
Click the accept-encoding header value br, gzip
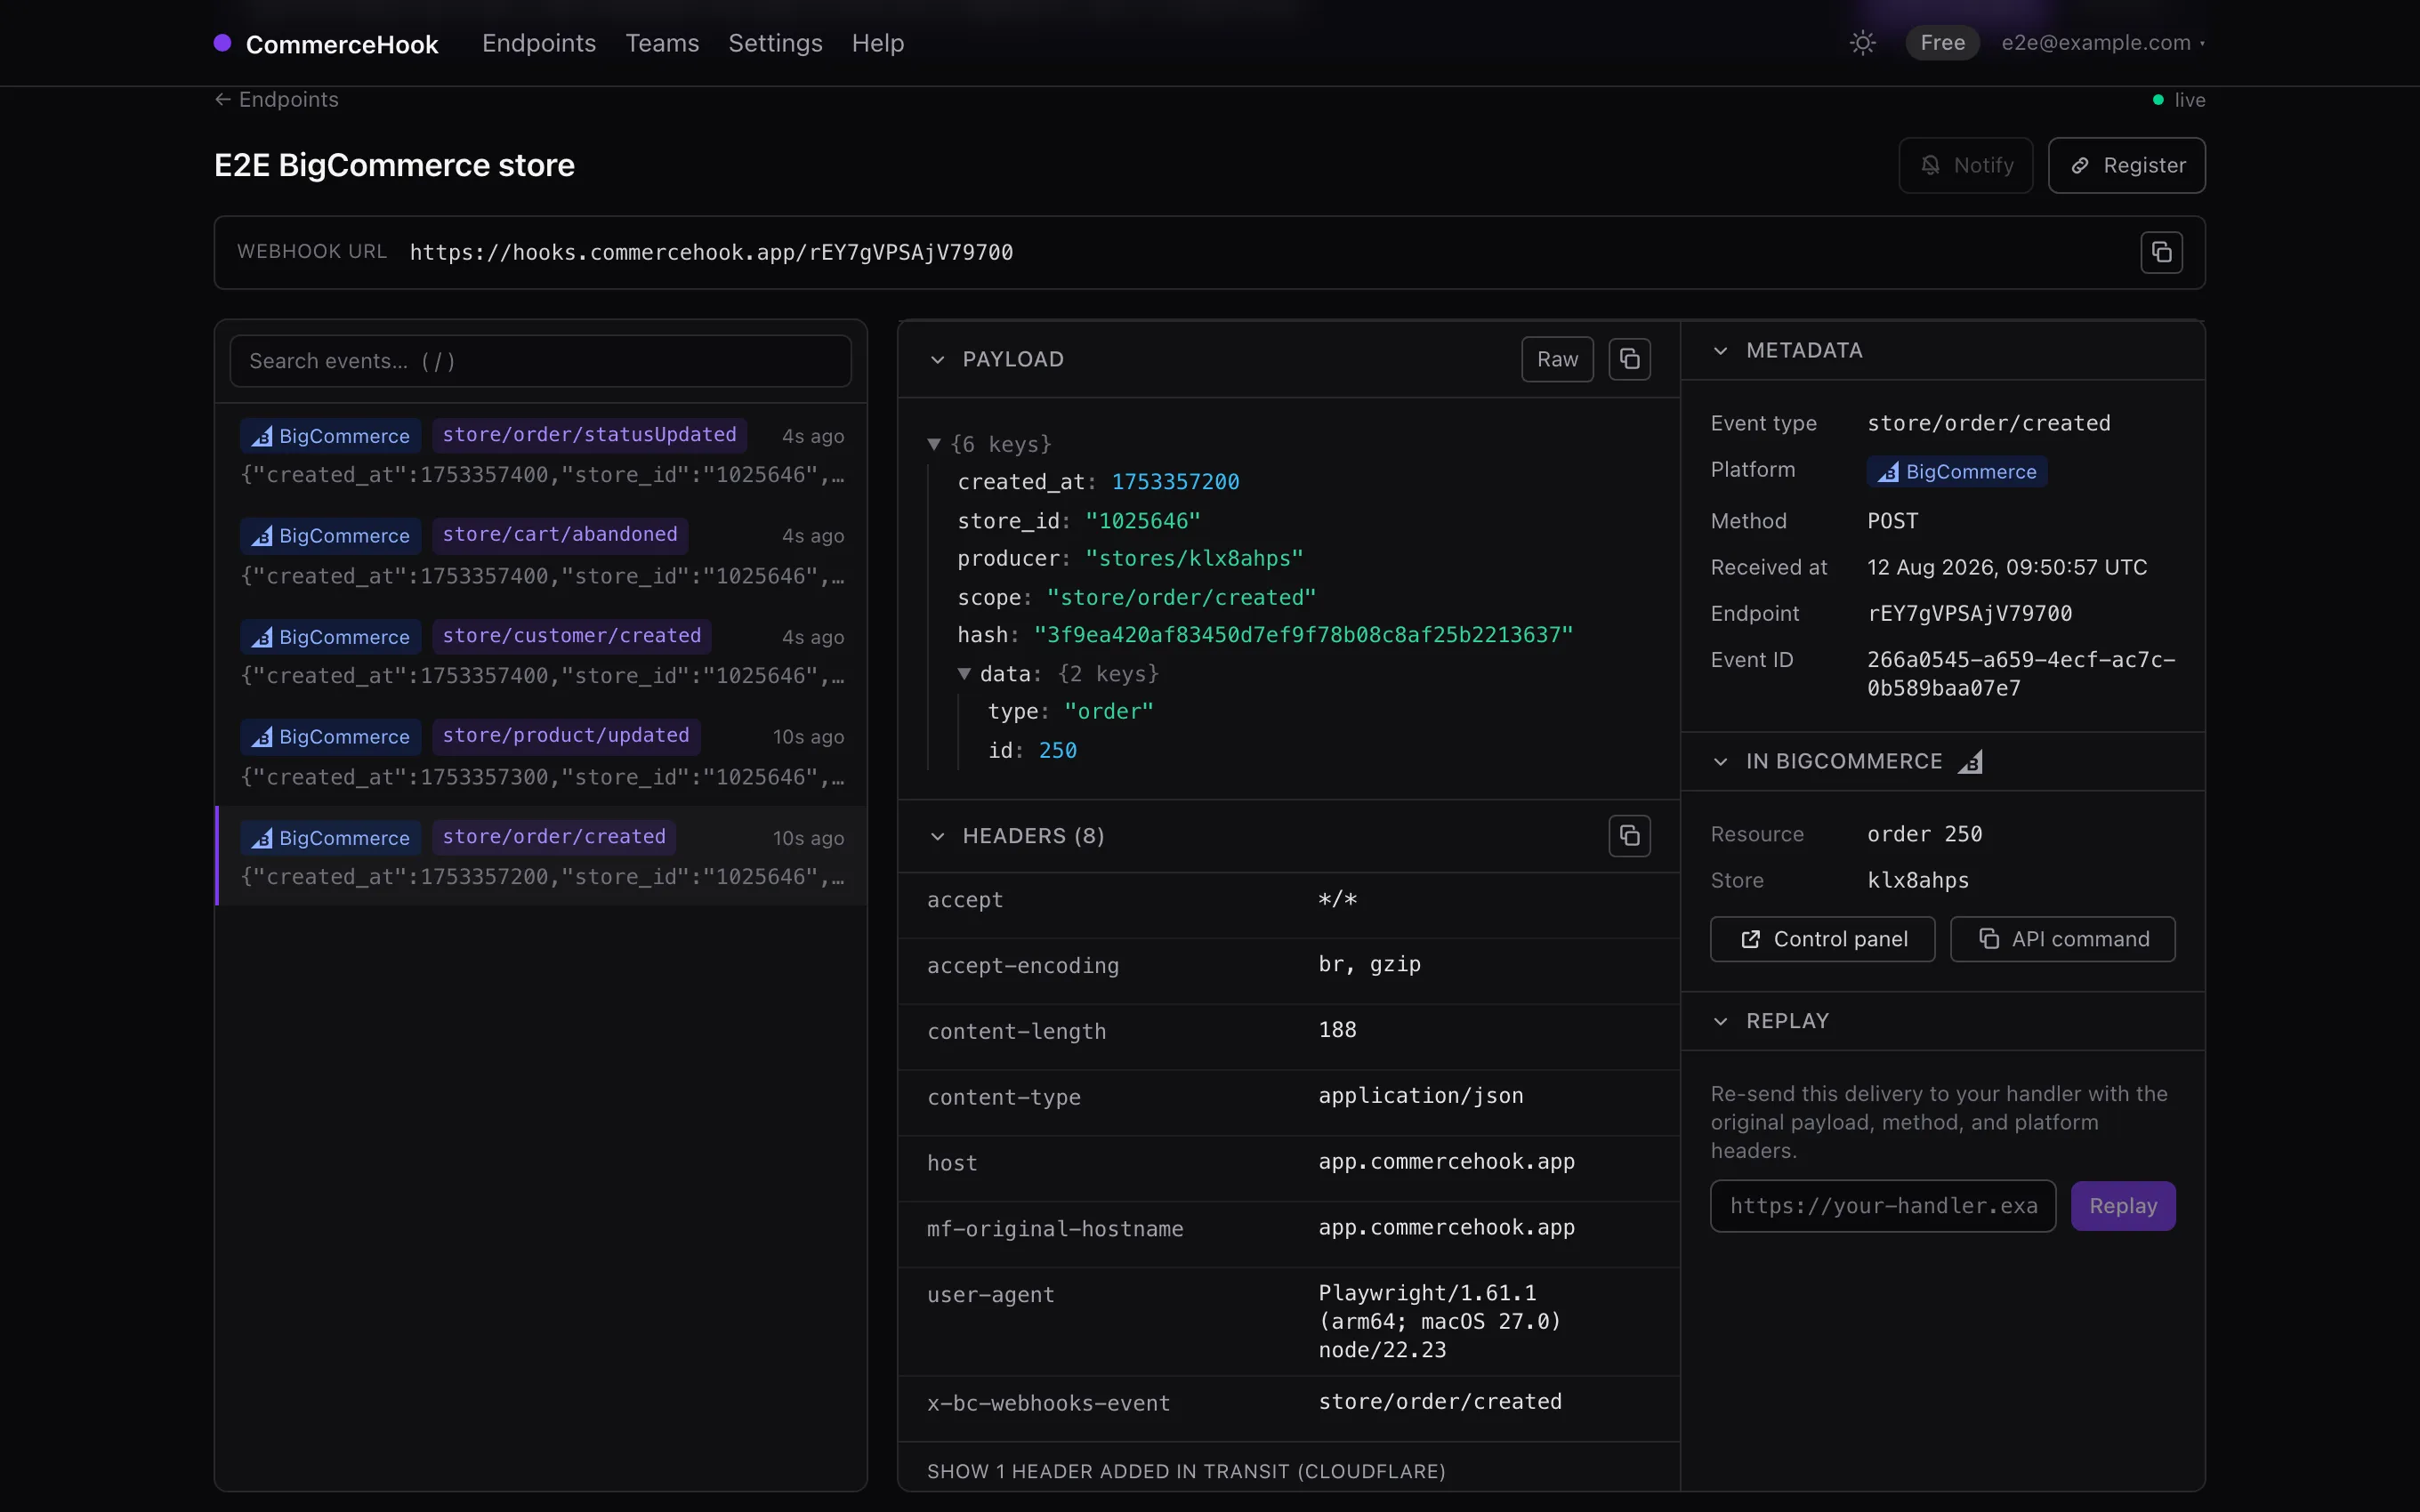pyautogui.click(x=1369, y=965)
